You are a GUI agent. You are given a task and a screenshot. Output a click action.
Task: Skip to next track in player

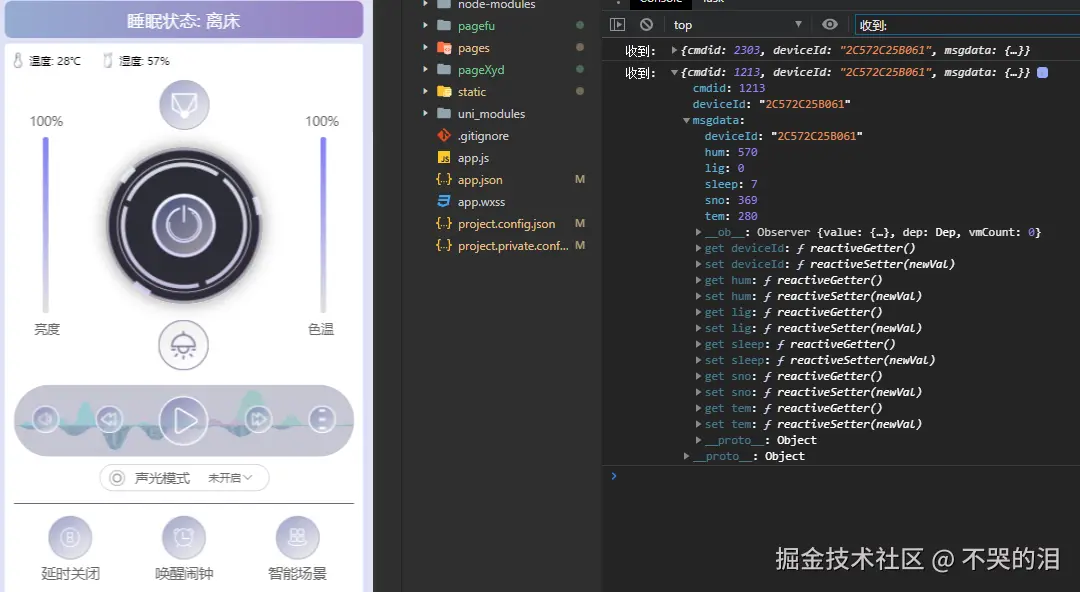[258, 419]
